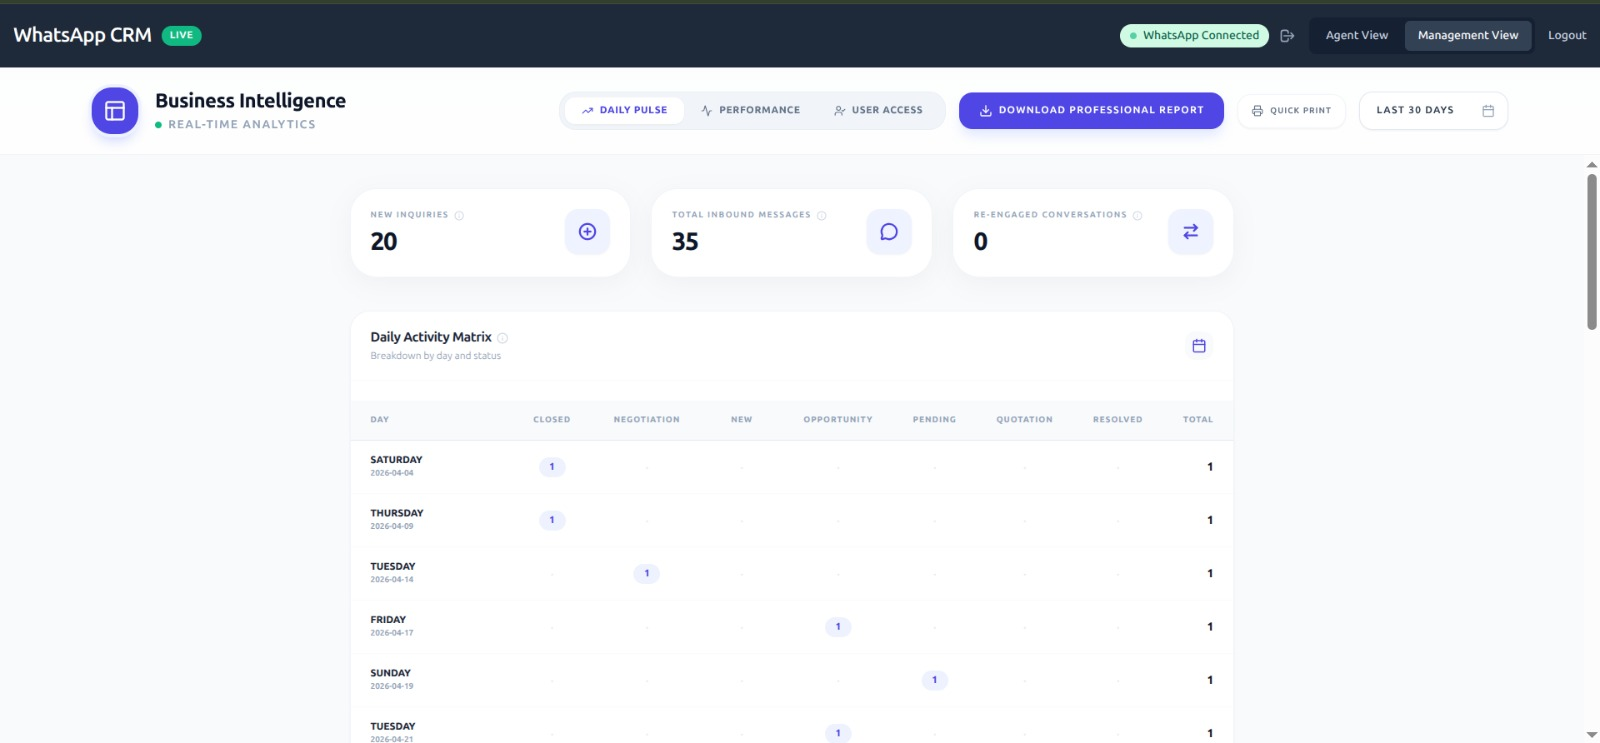Click Opportunity badge for Tuesday 2026-04-21
The width and height of the screenshot is (1600, 743).
coord(838,733)
